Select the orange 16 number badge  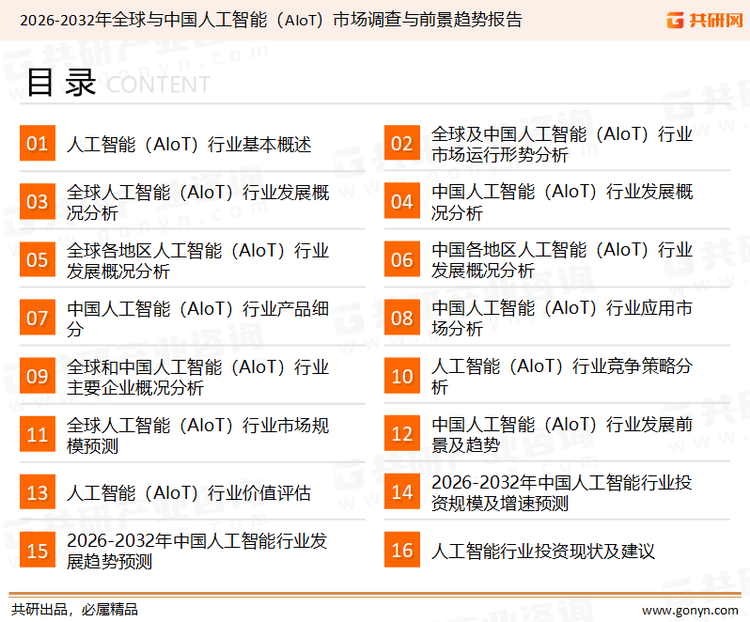(402, 551)
